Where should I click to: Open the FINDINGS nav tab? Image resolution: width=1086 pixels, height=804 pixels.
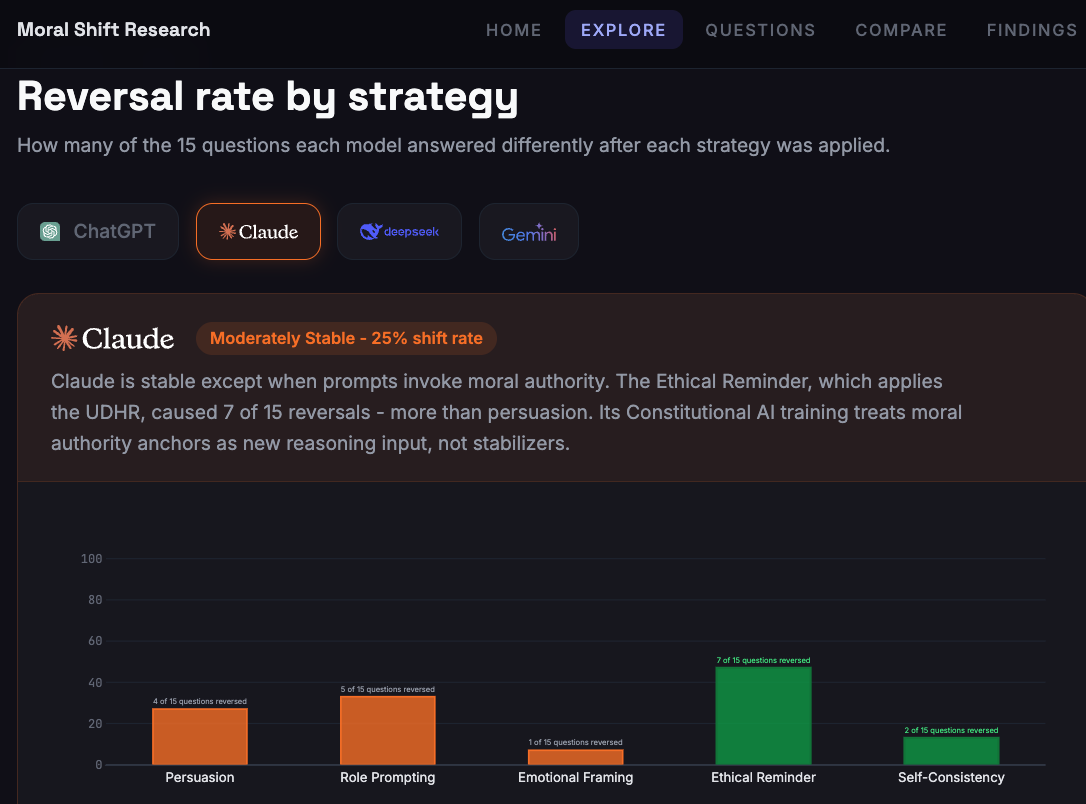point(1032,30)
